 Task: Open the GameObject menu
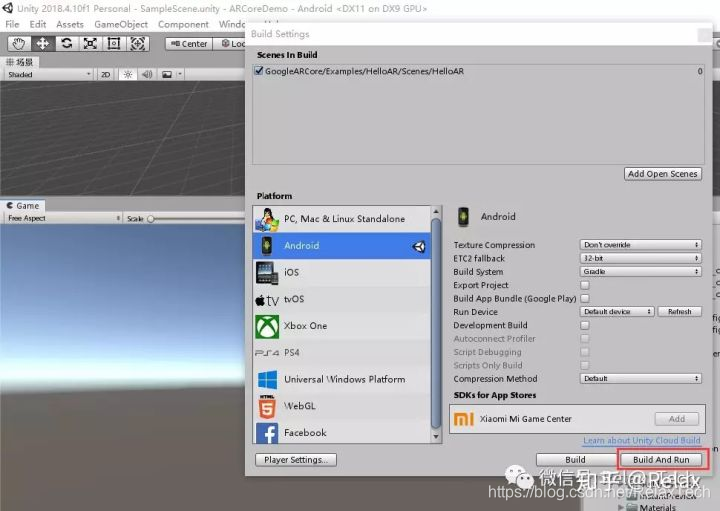click(x=121, y=24)
